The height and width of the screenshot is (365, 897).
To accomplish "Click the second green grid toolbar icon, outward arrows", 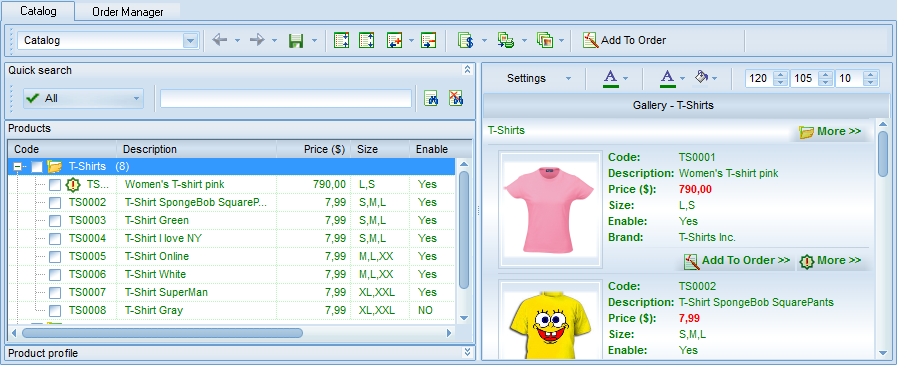I will (x=366, y=41).
